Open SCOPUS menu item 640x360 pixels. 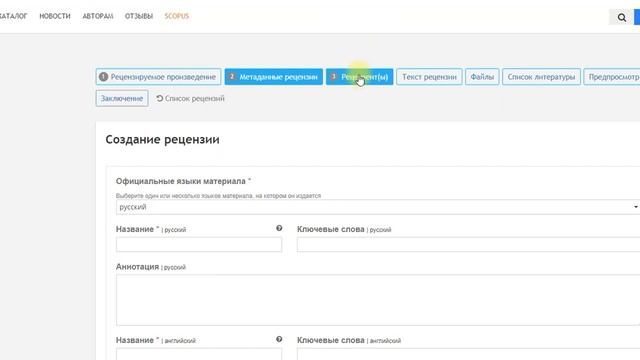pos(177,16)
